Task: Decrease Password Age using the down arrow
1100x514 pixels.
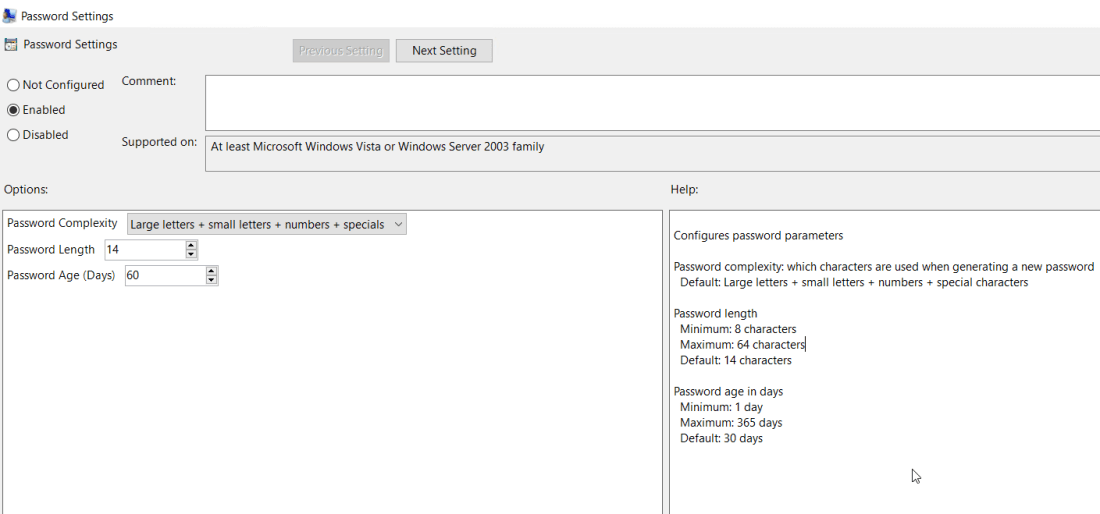Action: pyautogui.click(x=211, y=280)
